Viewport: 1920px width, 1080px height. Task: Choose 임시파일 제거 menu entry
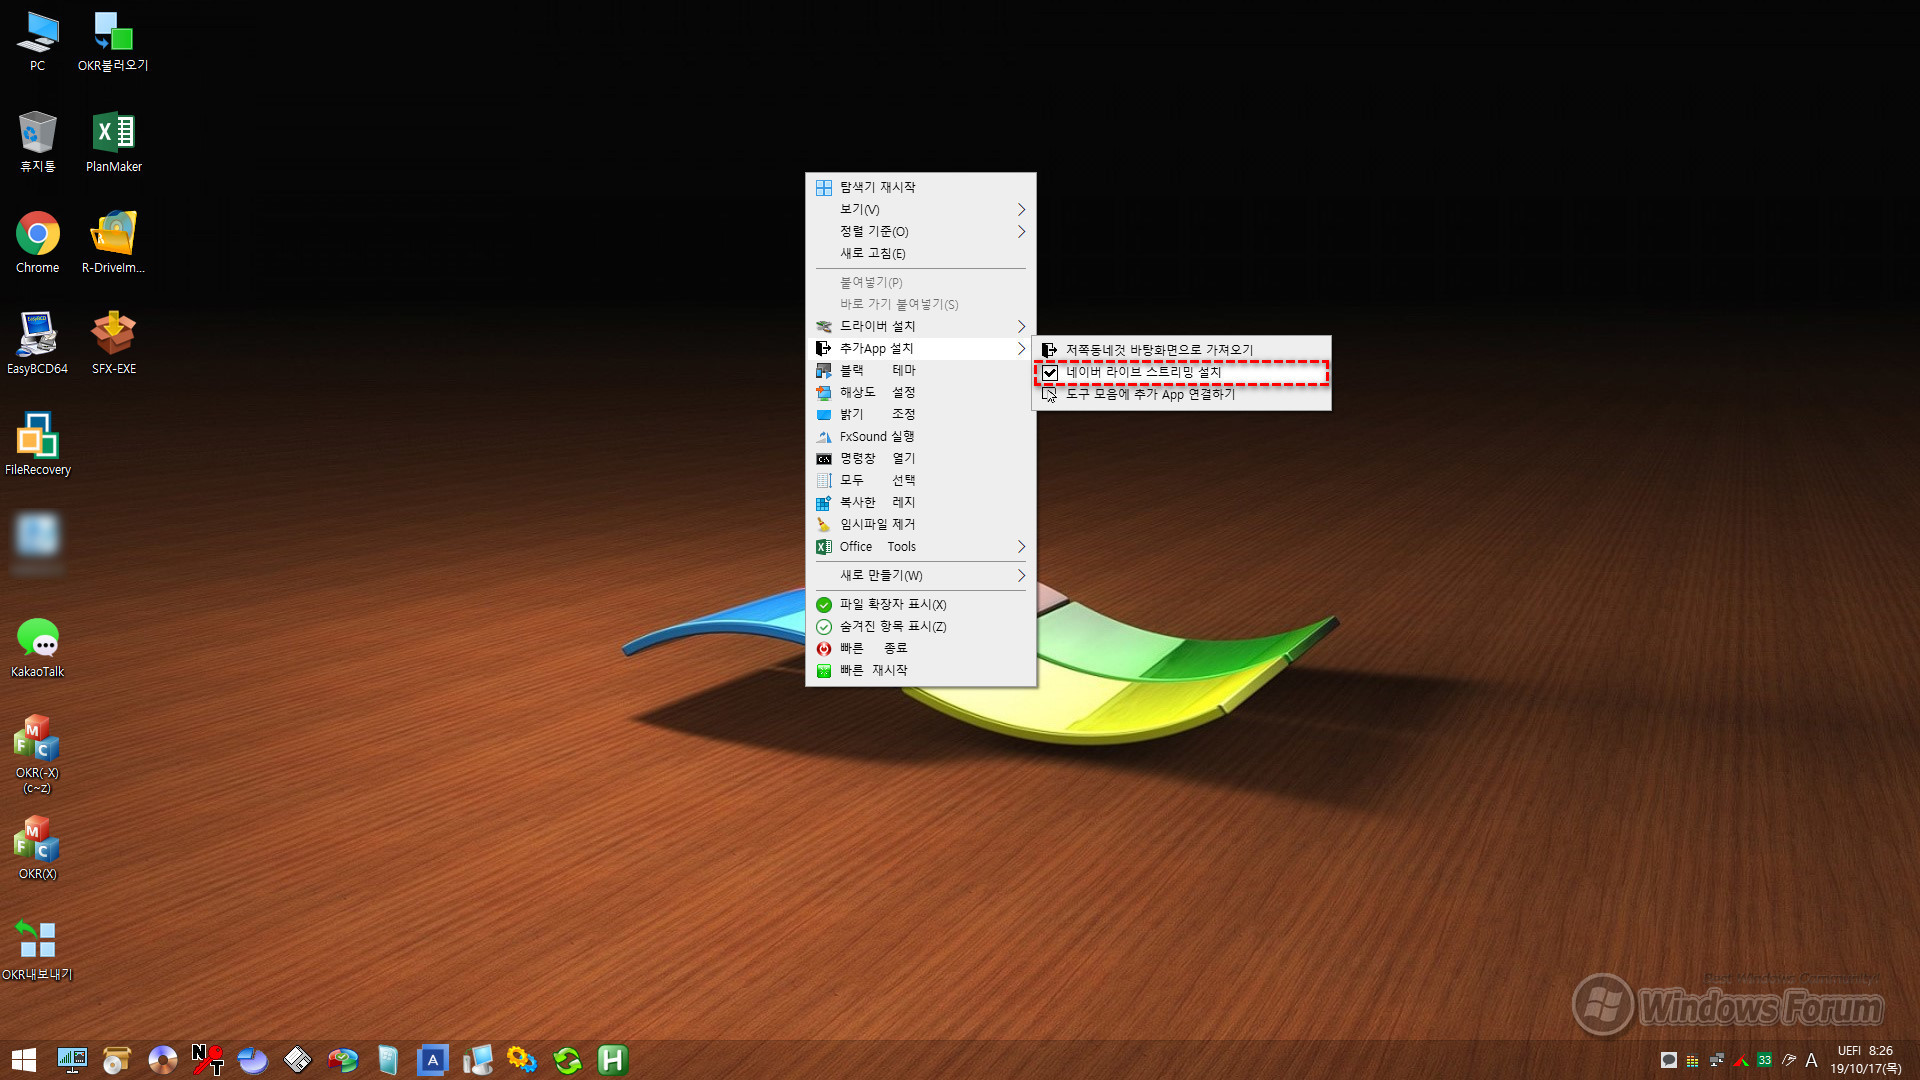click(920, 524)
